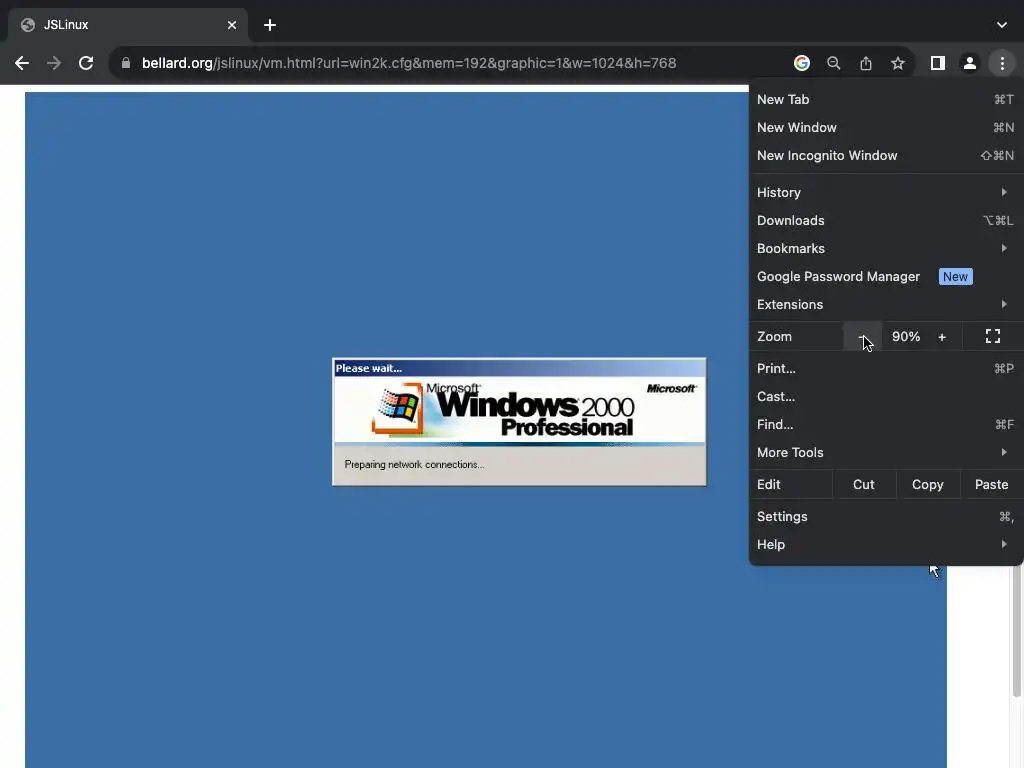Image resolution: width=1024 pixels, height=768 pixels.
Task: Select the JSLinux tab
Action: [x=127, y=25]
